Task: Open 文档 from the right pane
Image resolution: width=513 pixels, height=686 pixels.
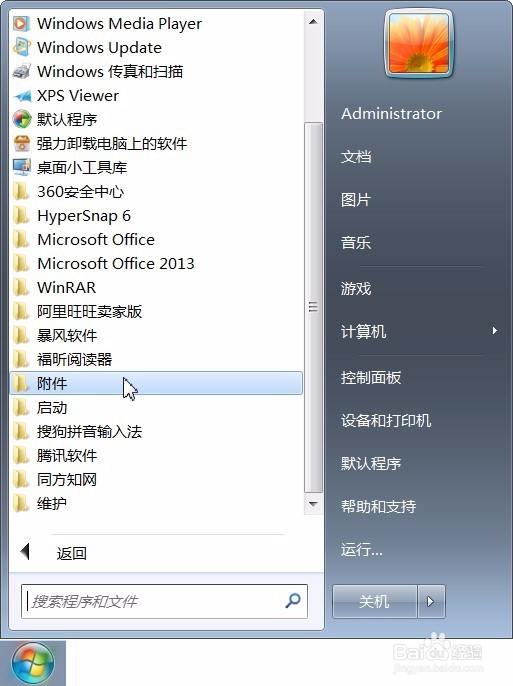Action: point(356,157)
